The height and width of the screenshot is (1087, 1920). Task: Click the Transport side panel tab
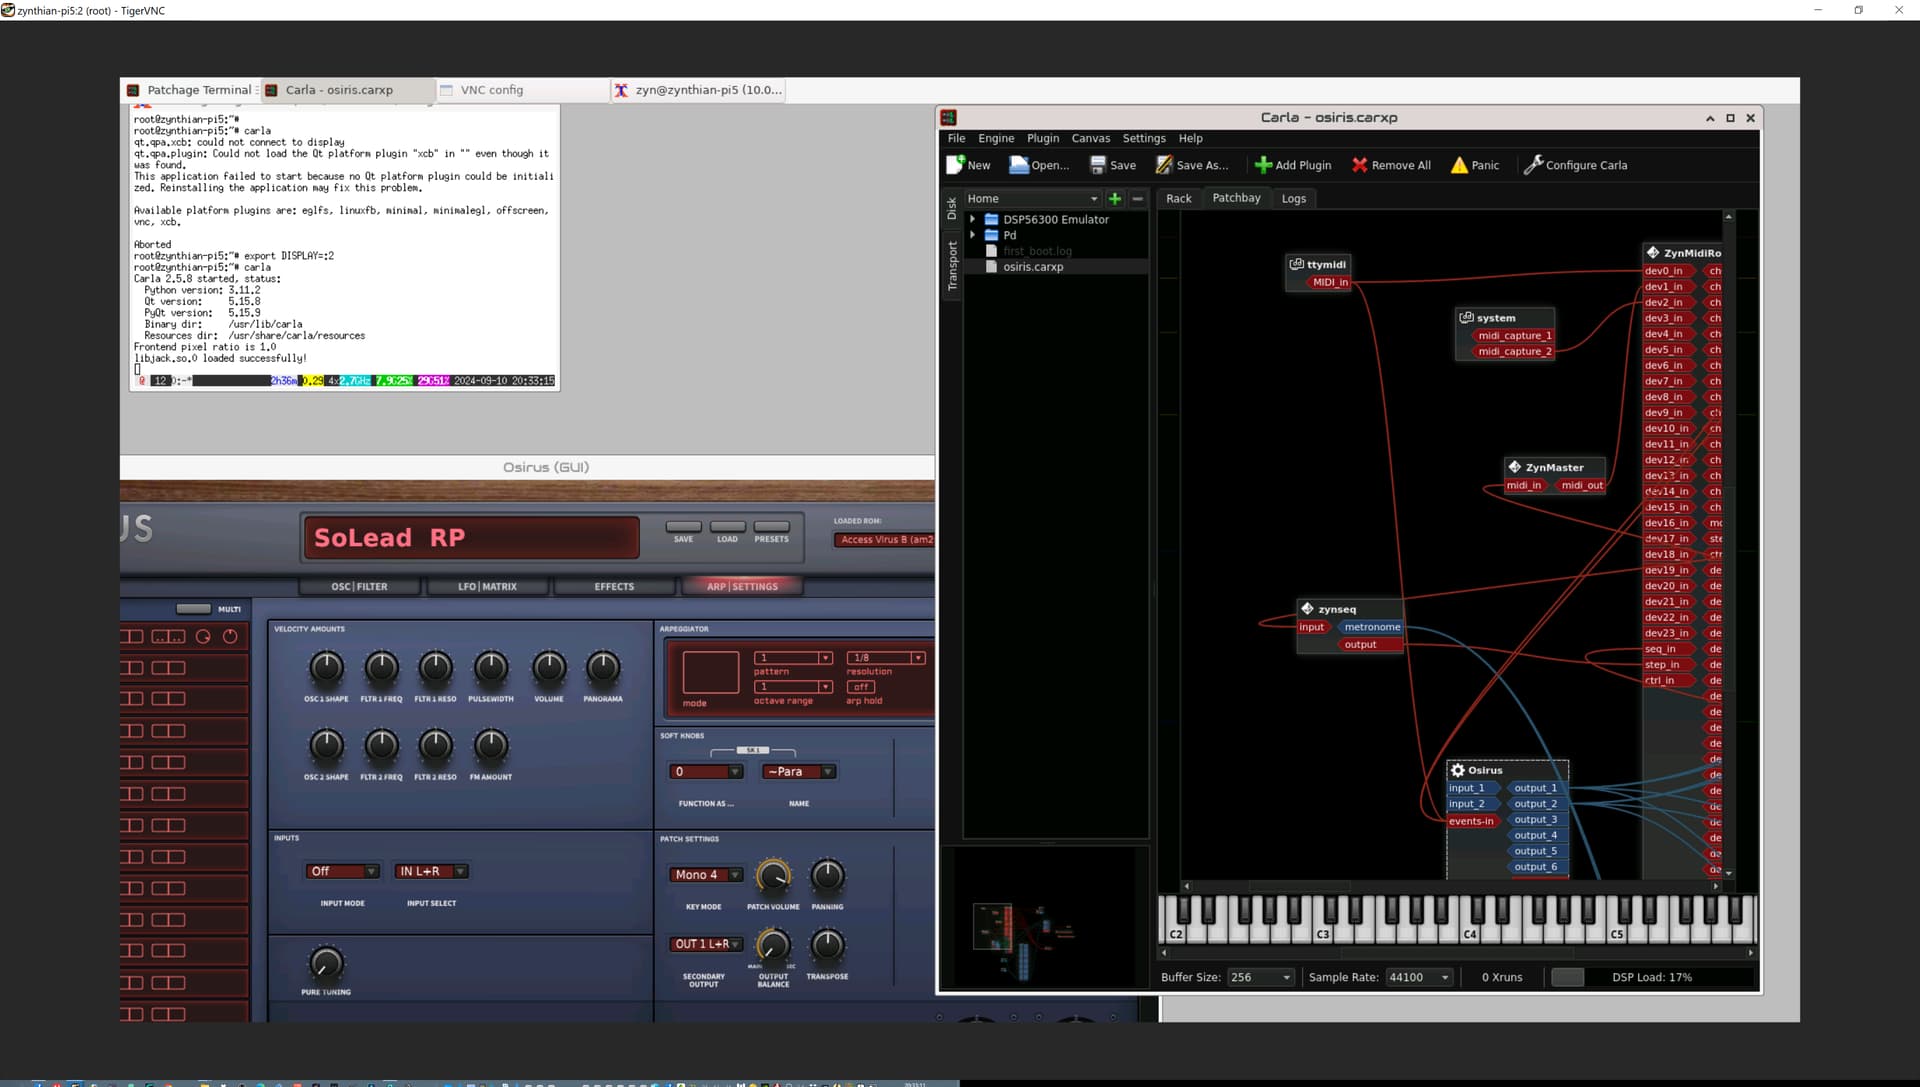coord(952,266)
